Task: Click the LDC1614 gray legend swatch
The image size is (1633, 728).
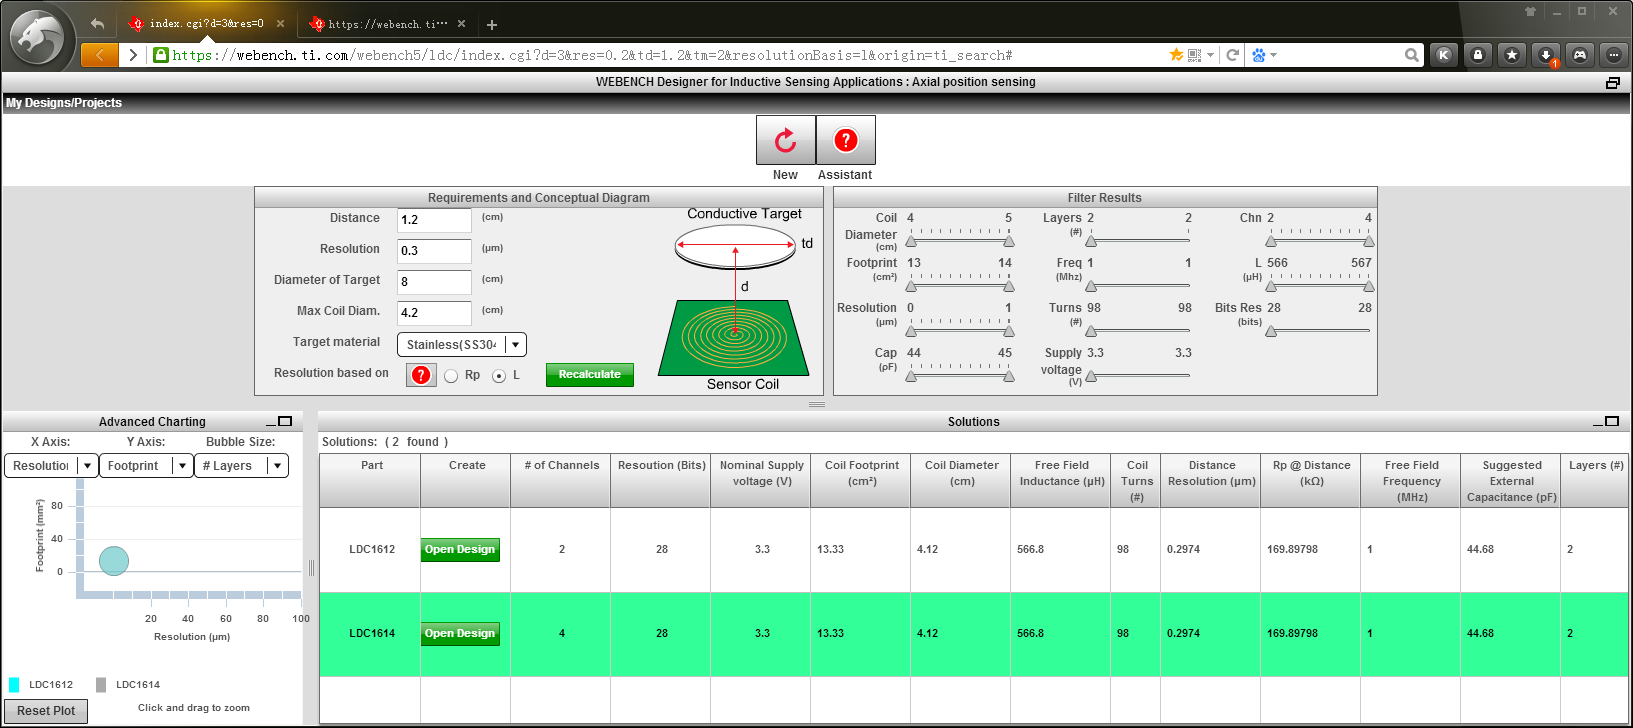Action: point(101,685)
